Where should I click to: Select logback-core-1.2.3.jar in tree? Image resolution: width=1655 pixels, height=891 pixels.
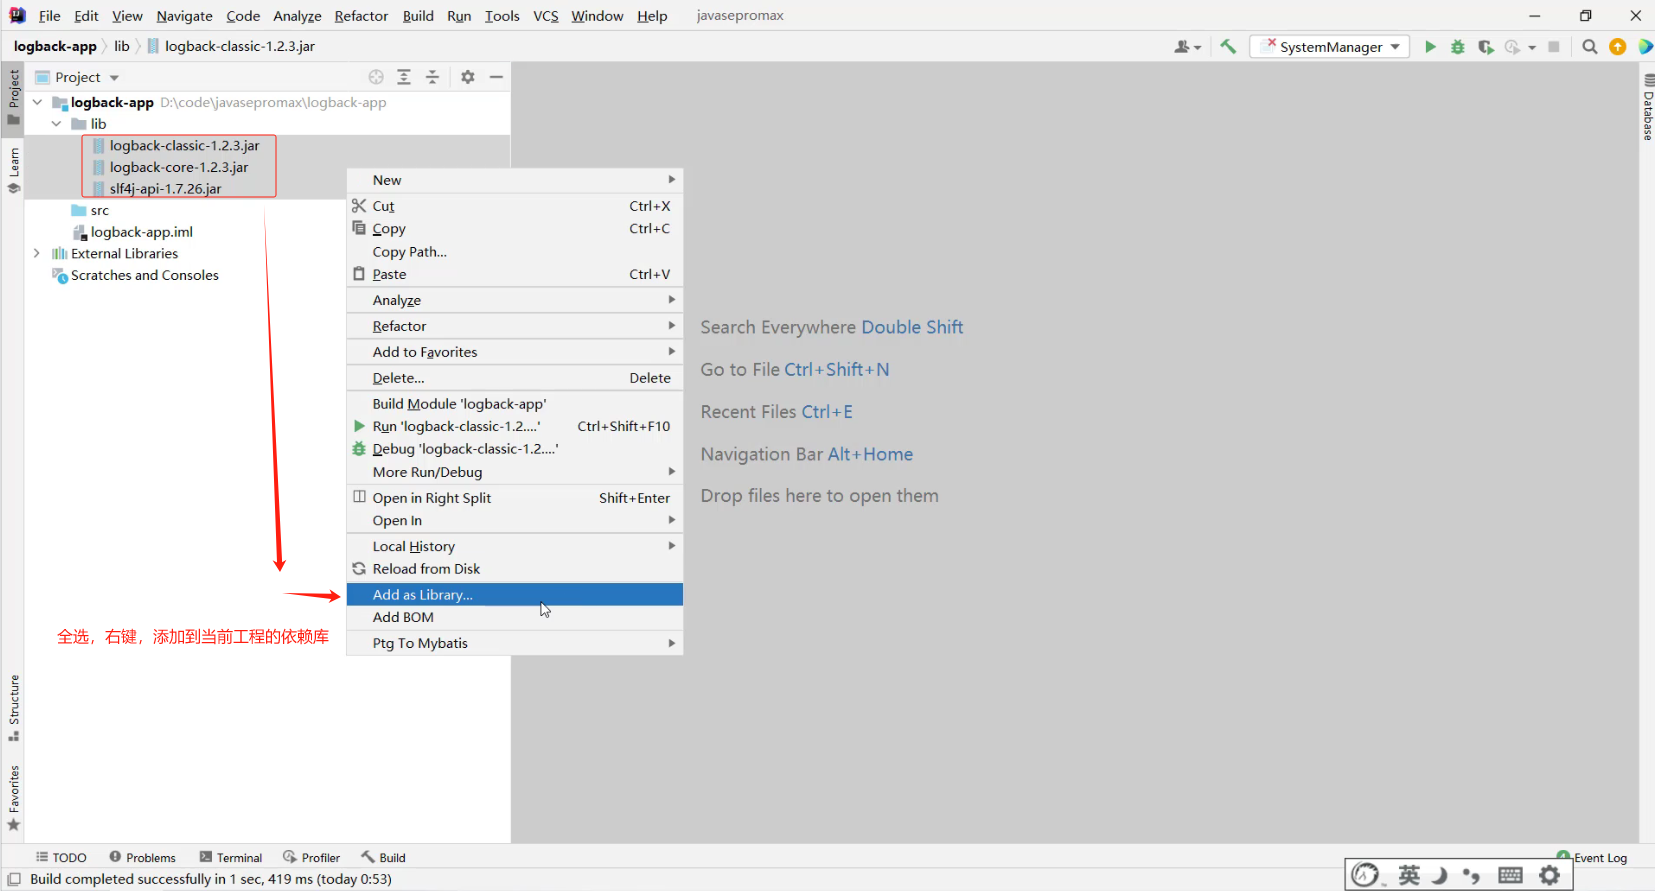click(179, 167)
